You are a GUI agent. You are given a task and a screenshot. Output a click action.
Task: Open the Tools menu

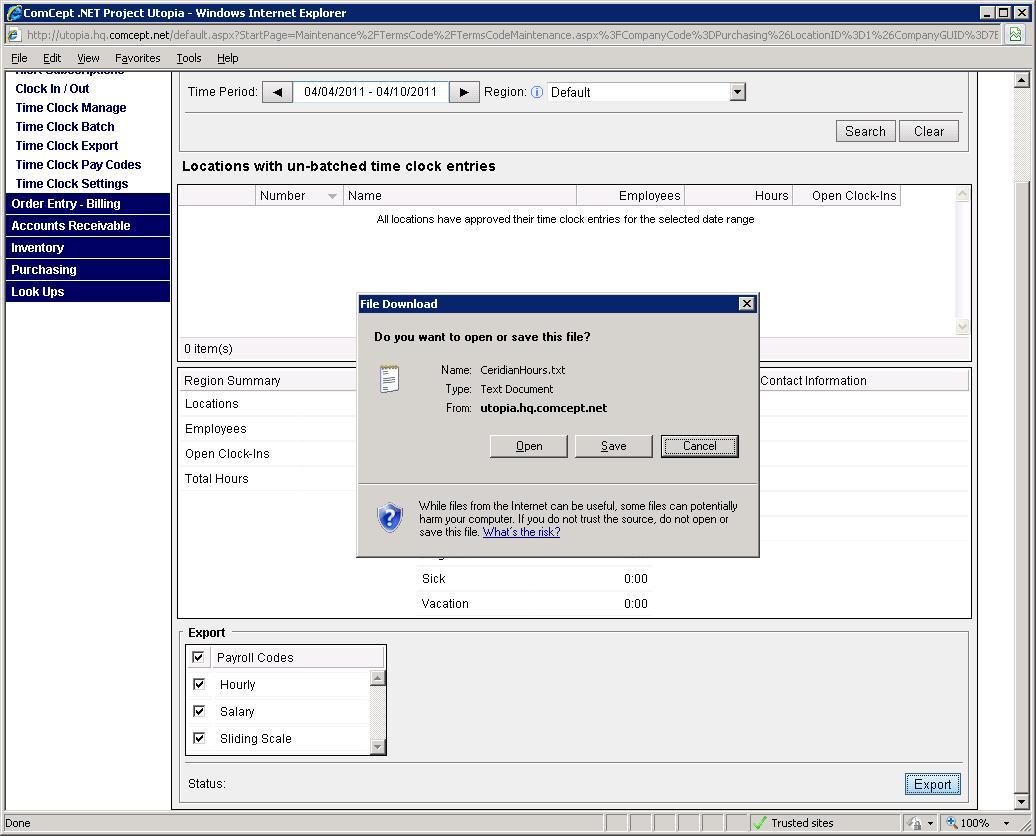[x=189, y=58]
